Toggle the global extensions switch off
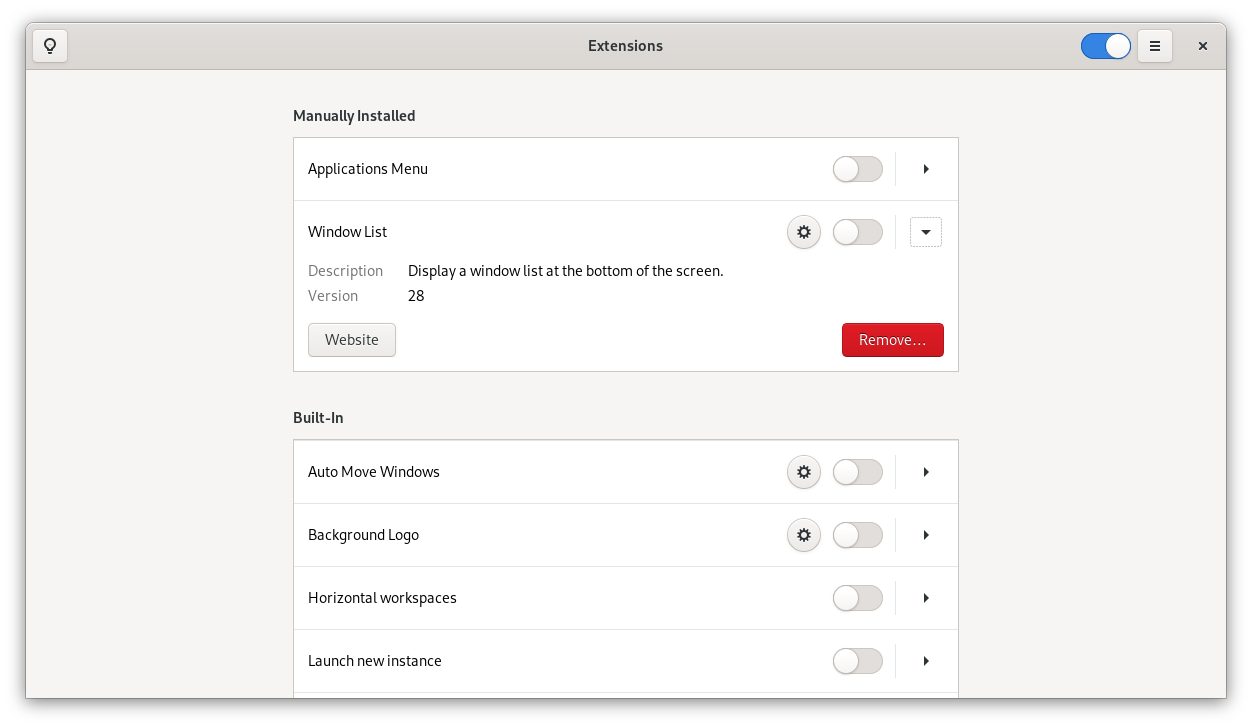This screenshot has width=1252, height=727. 1106,46
